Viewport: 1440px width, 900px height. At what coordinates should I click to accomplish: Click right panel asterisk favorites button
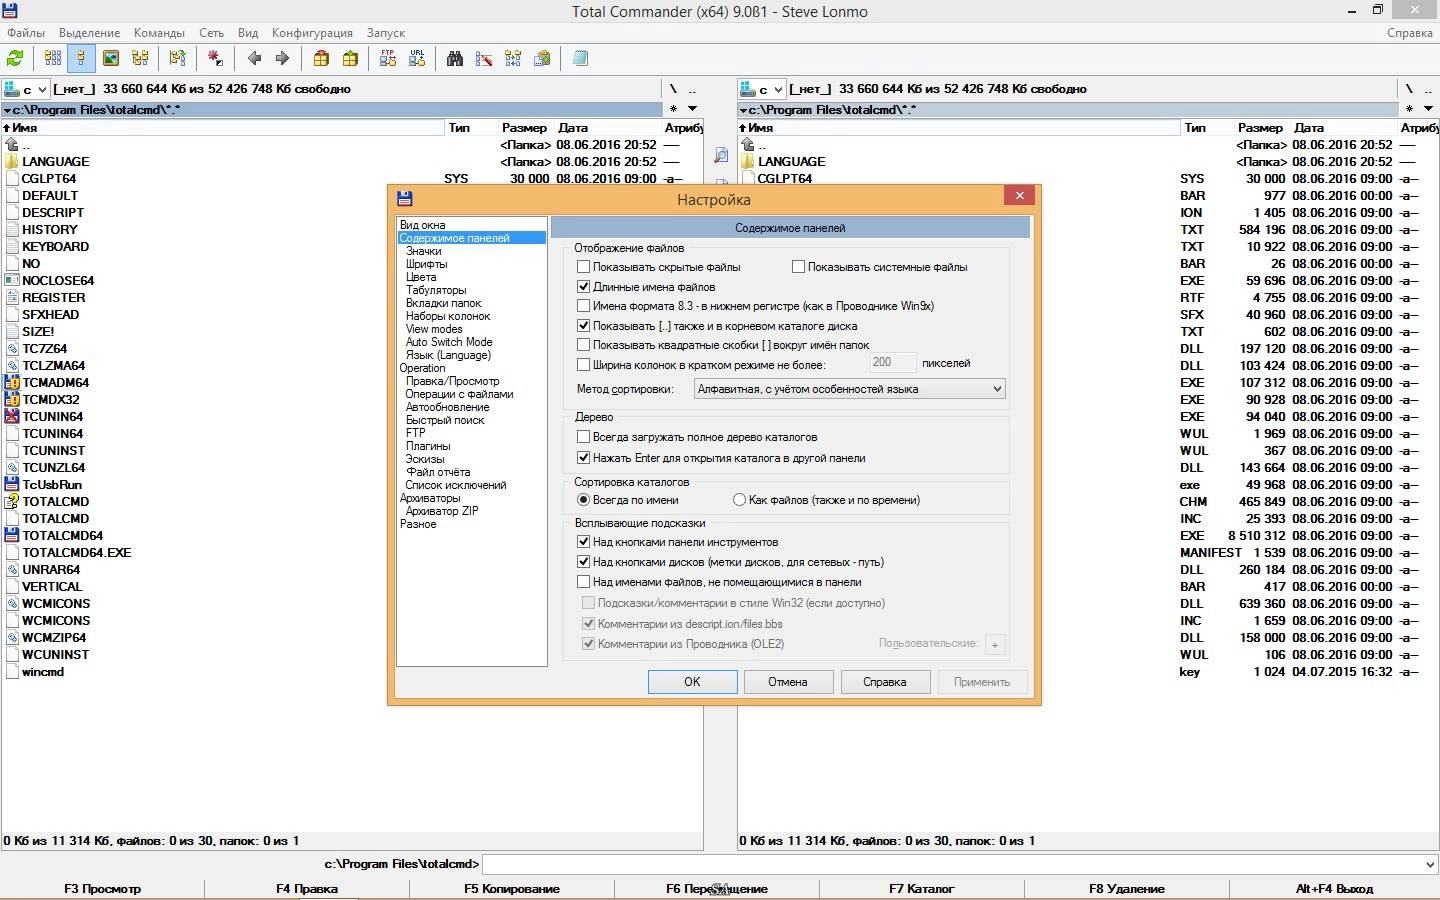pos(1409,109)
